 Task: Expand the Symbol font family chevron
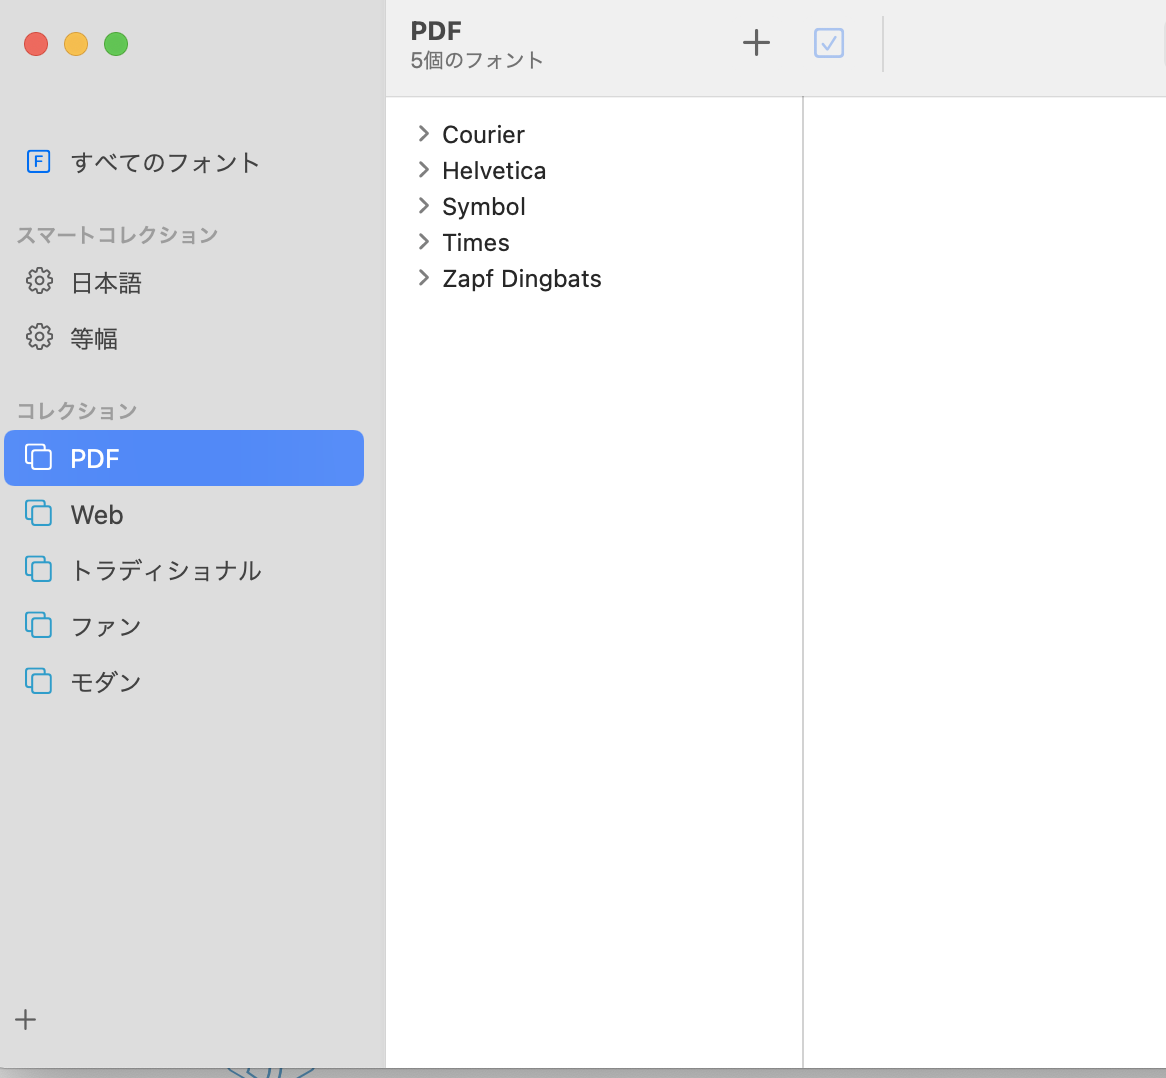coord(424,206)
